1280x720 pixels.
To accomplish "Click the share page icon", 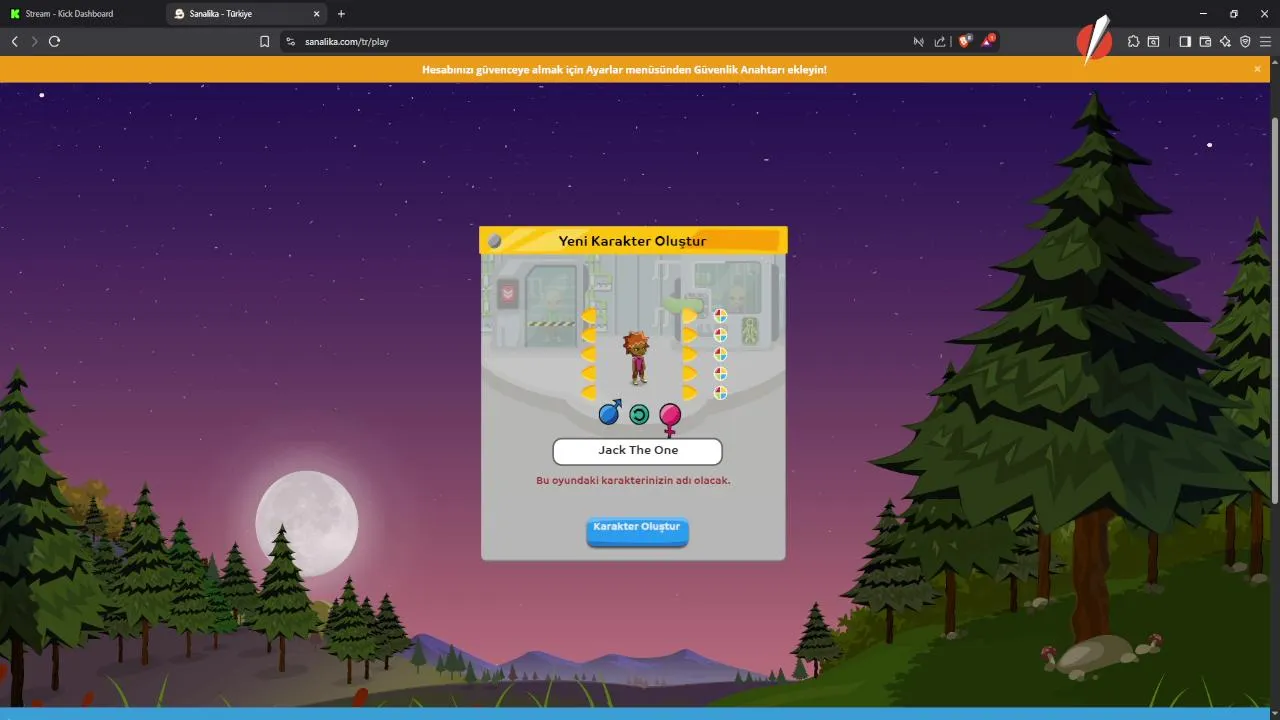I will (940, 42).
